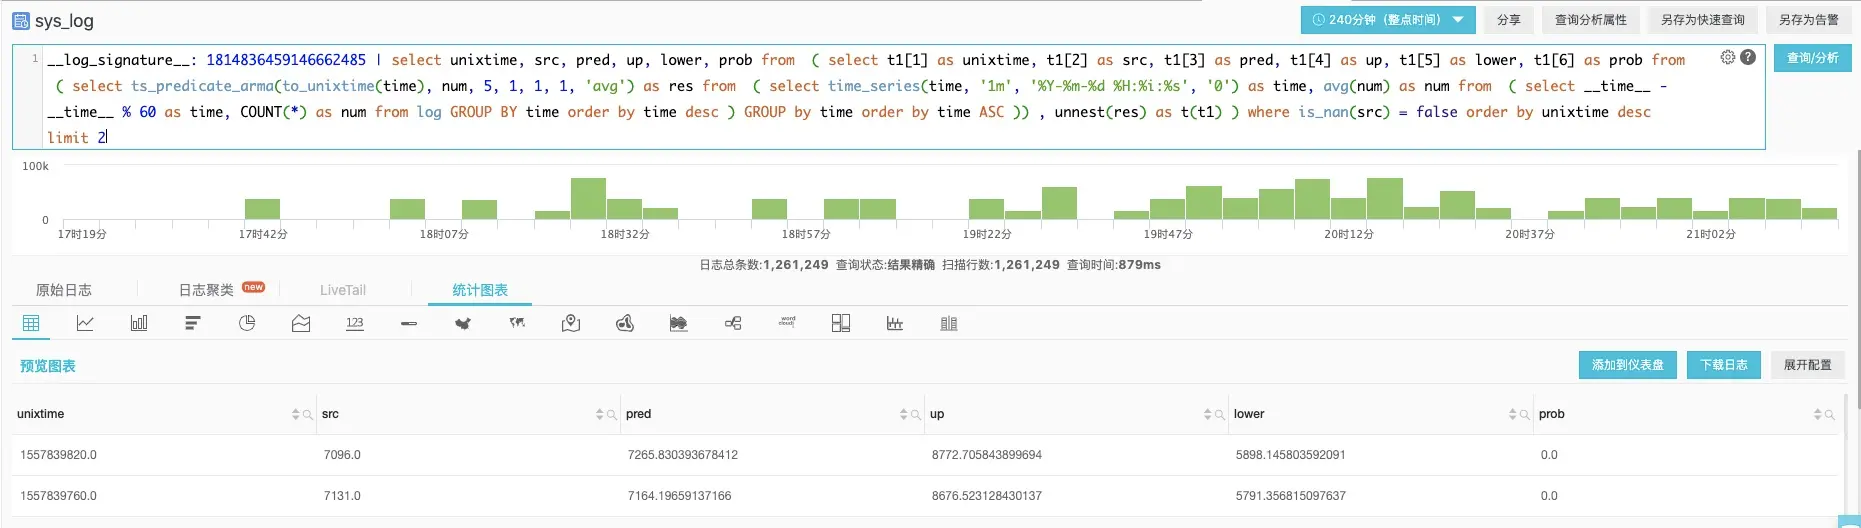Select the Sankey diagram icon
The image size is (1861, 528).
[x=733, y=323]
